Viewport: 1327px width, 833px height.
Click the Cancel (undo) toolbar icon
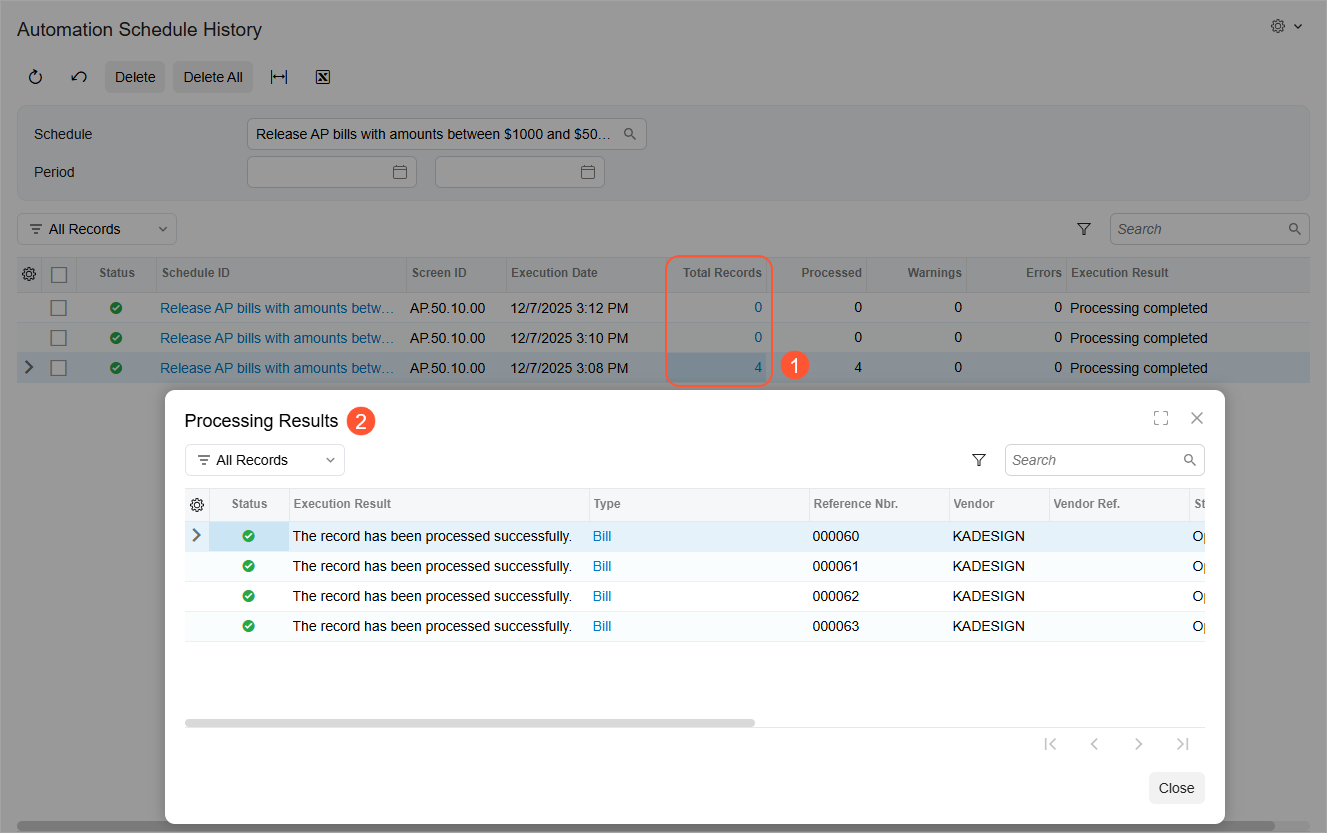pyautogui.click(x=79, y=76)
